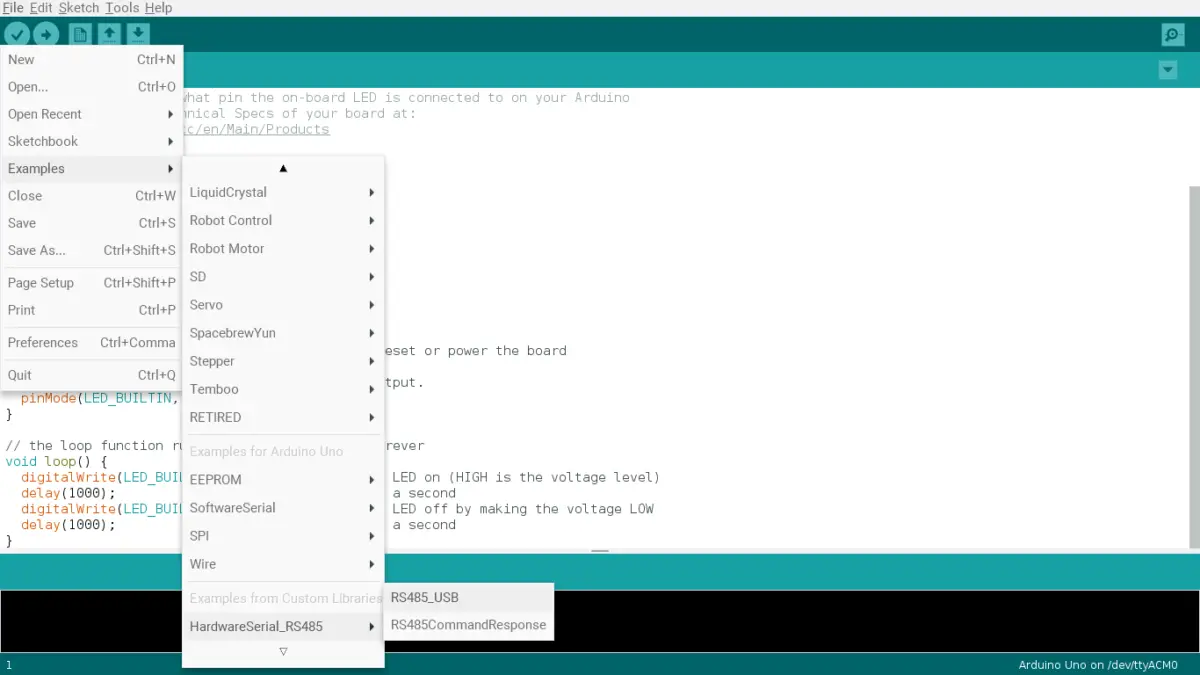Open the Tools menu
1200x675 pixels.
(x=121, y=8)
